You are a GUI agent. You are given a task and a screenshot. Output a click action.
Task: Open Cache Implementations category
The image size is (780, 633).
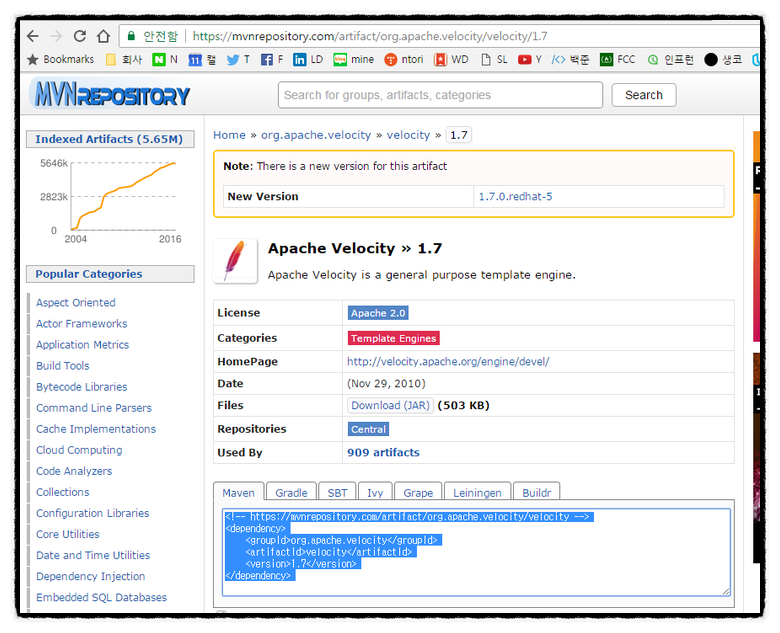(x=96, y=429)
